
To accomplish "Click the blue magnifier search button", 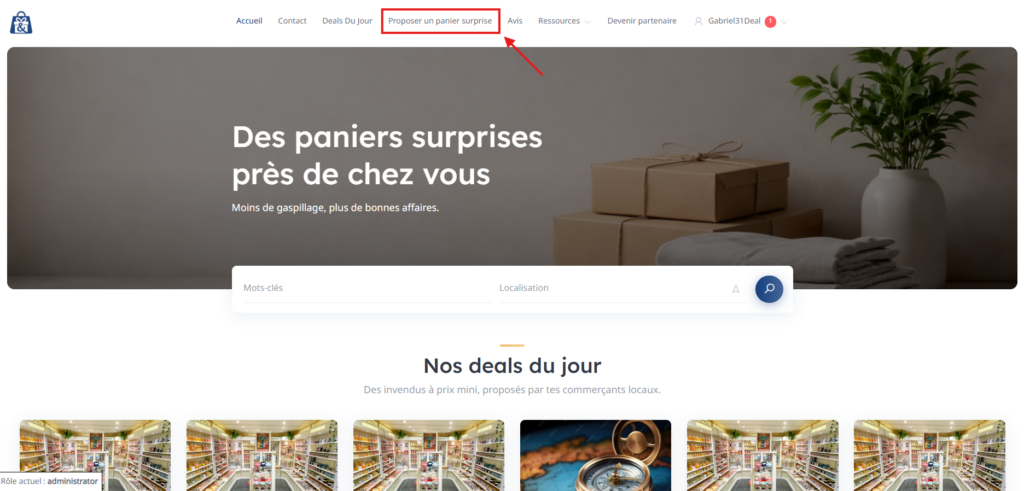I will pyautogui.click(x=769, y=289).
